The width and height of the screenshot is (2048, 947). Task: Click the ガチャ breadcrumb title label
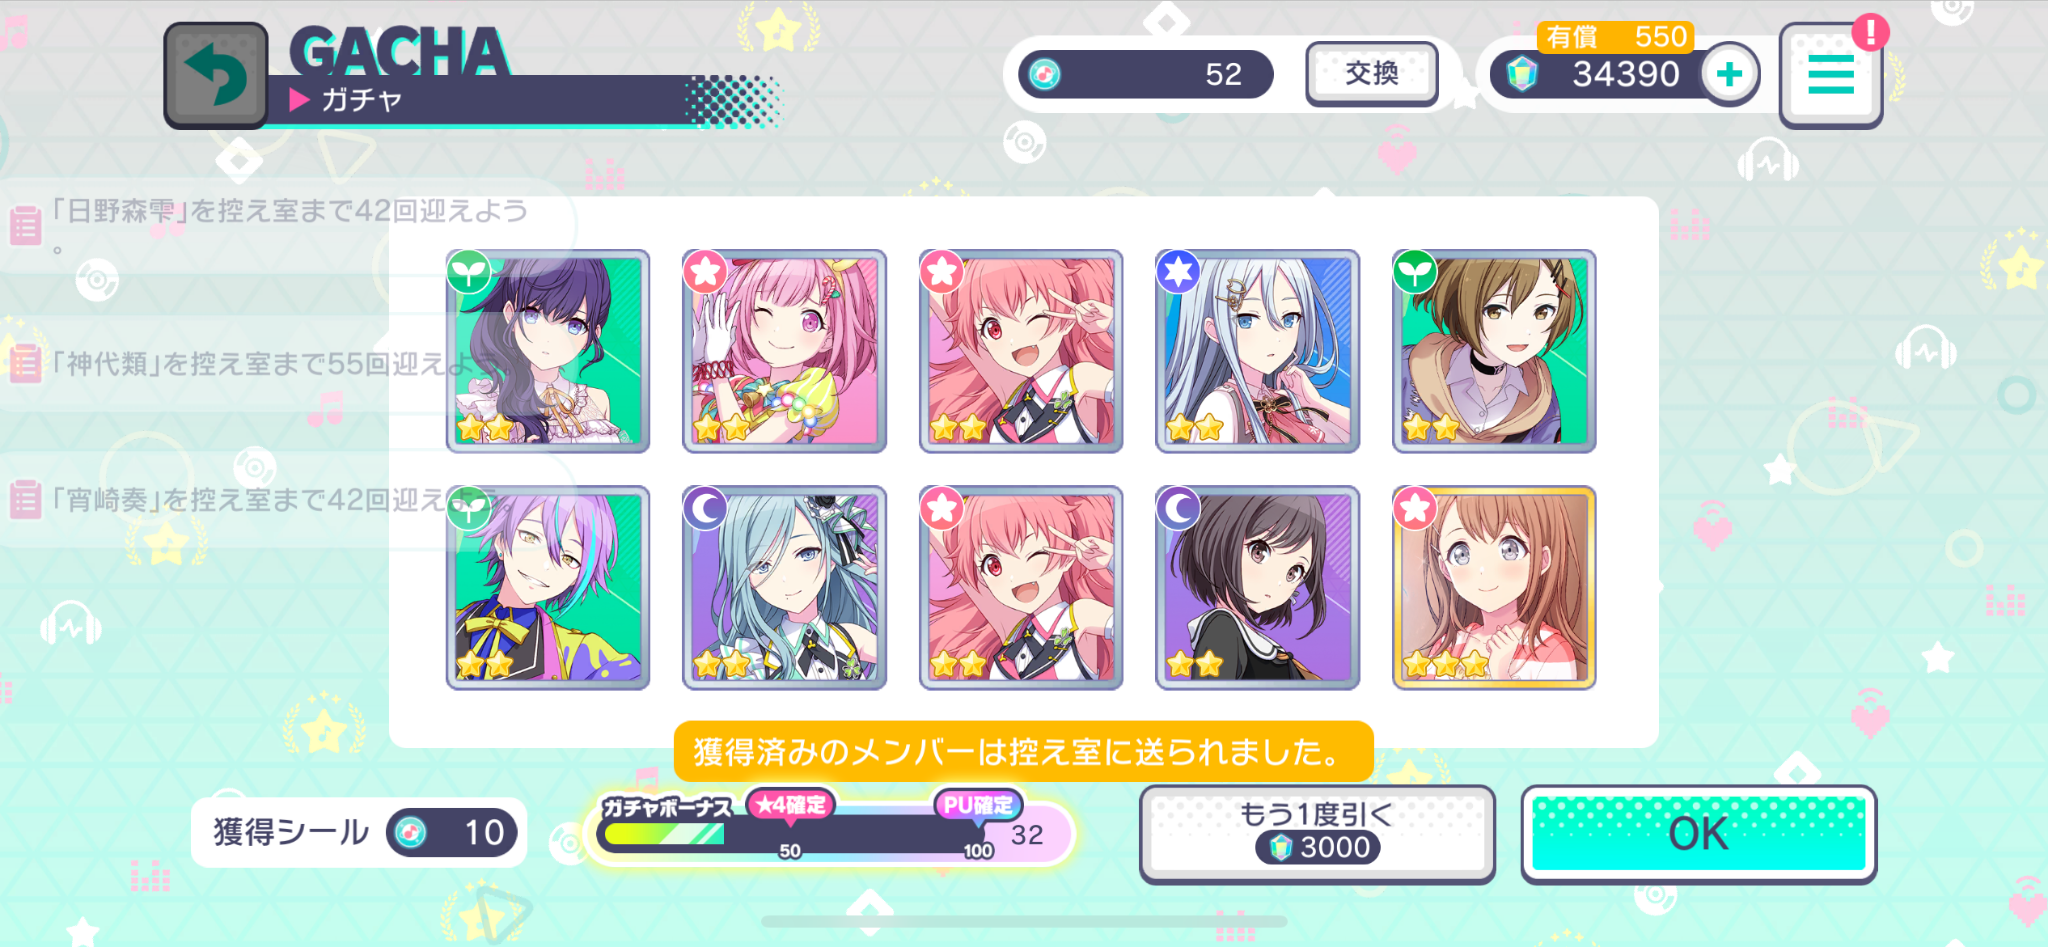(x=361, y=100)
